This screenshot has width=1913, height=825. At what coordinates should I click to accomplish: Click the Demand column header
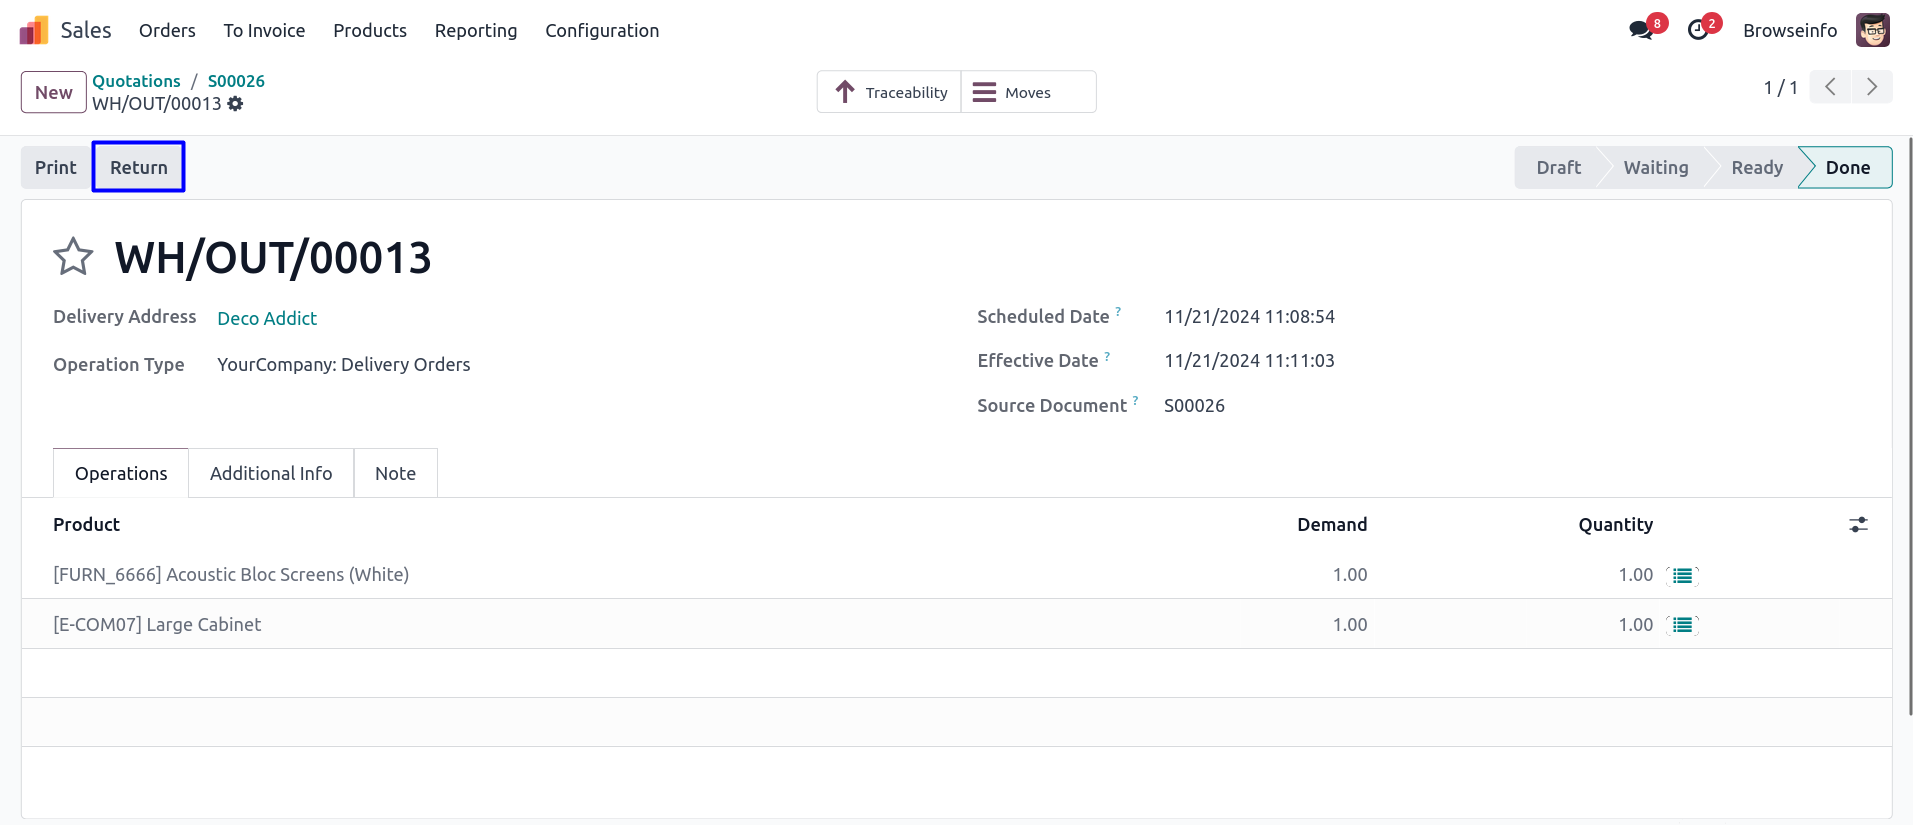tap(1332, 525)
